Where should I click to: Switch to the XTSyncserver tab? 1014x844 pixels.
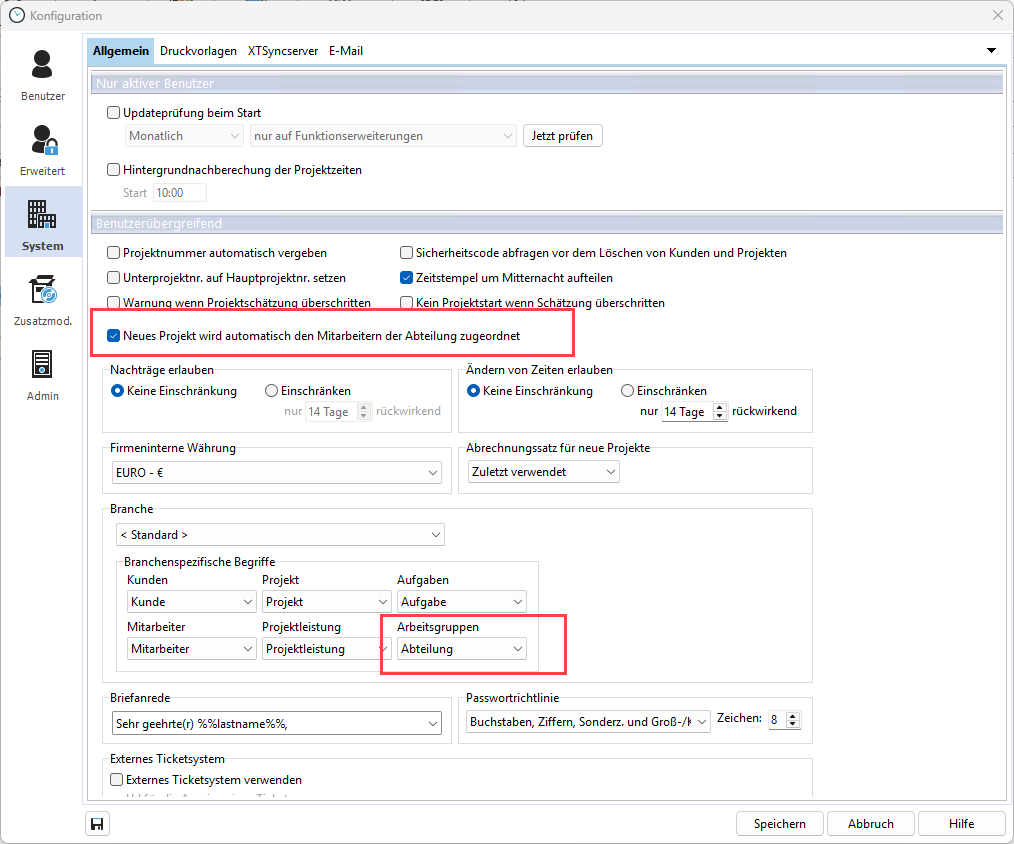coord(283,51)
